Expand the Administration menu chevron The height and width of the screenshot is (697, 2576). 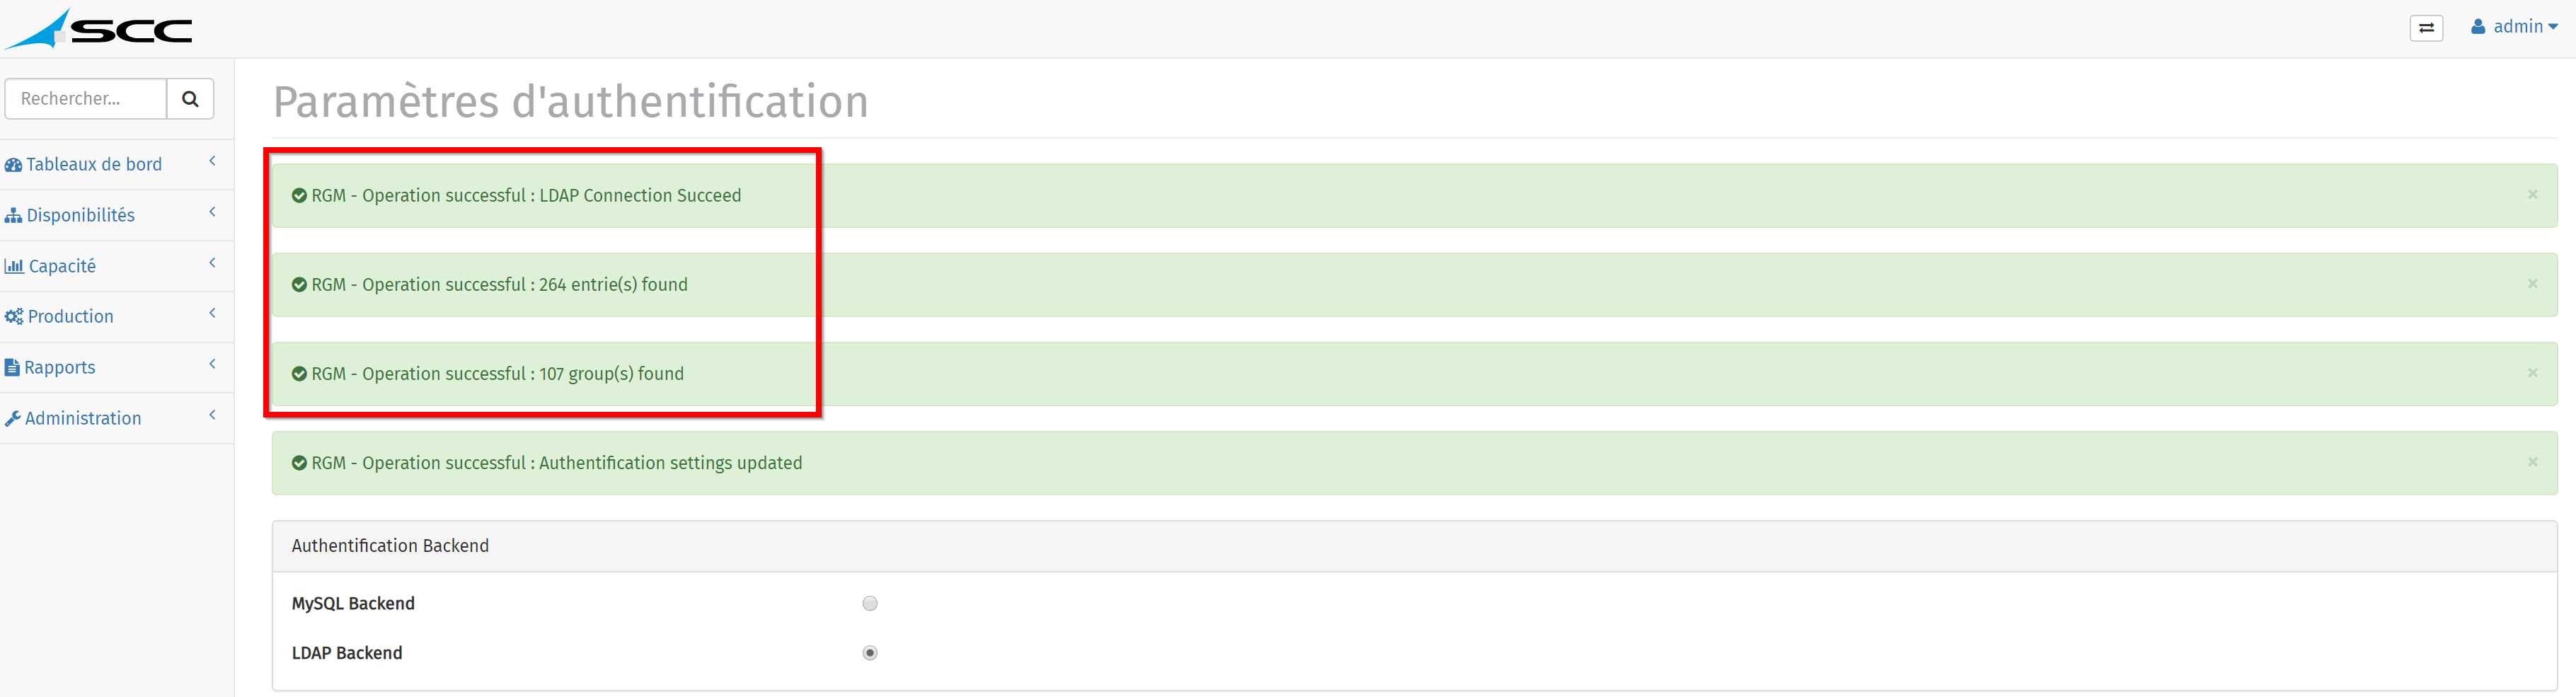212,415
